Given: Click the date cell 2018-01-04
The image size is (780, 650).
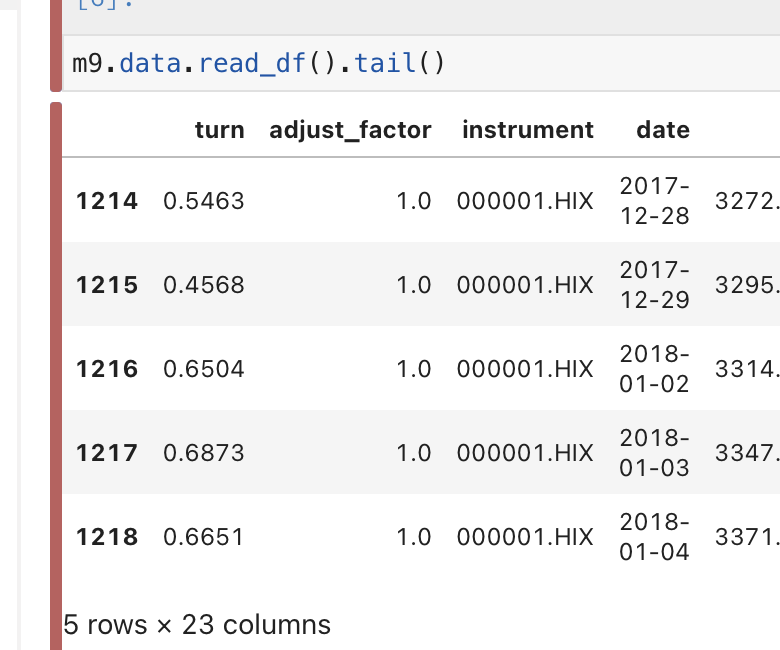Looking at the screenshot, I should pyautogui.click(x=654, y=537).
